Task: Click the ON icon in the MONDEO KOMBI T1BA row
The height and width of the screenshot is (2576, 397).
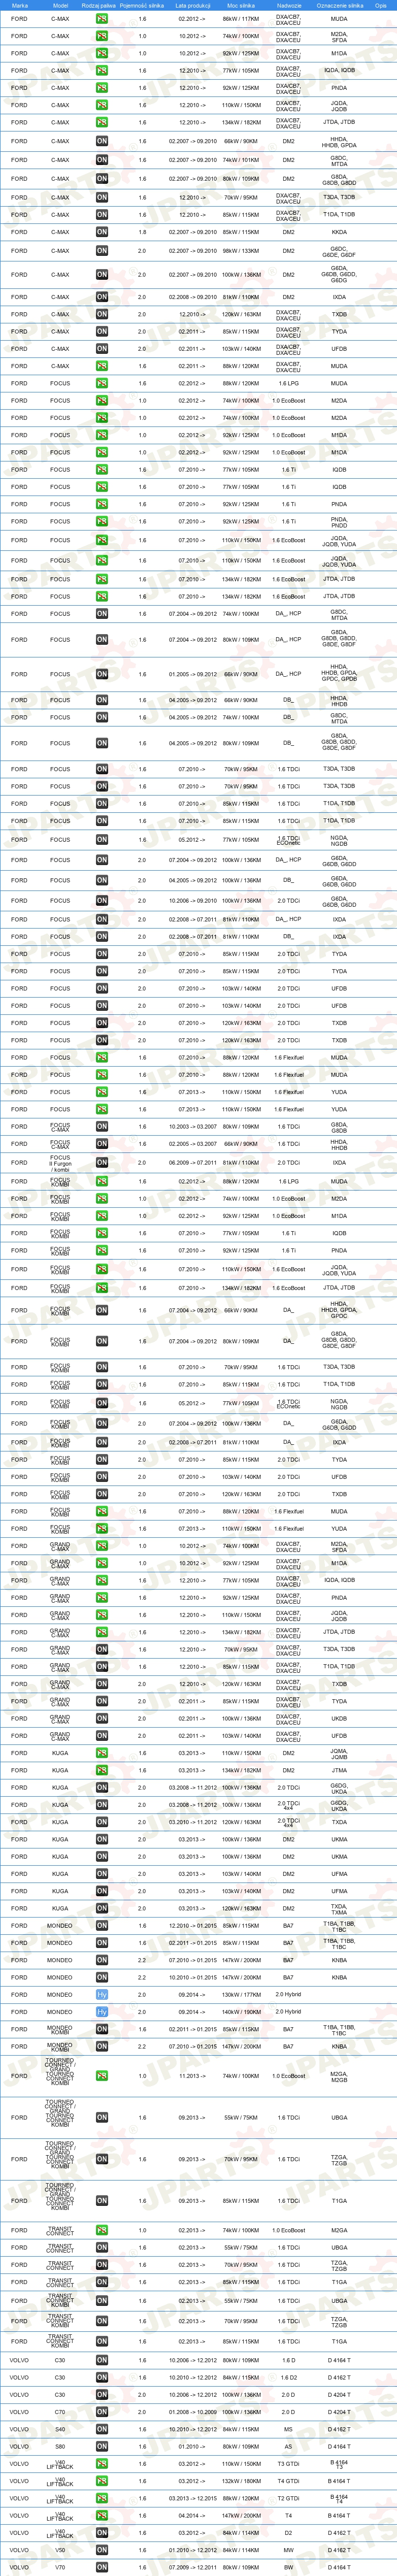Action: click(102, 2029)
